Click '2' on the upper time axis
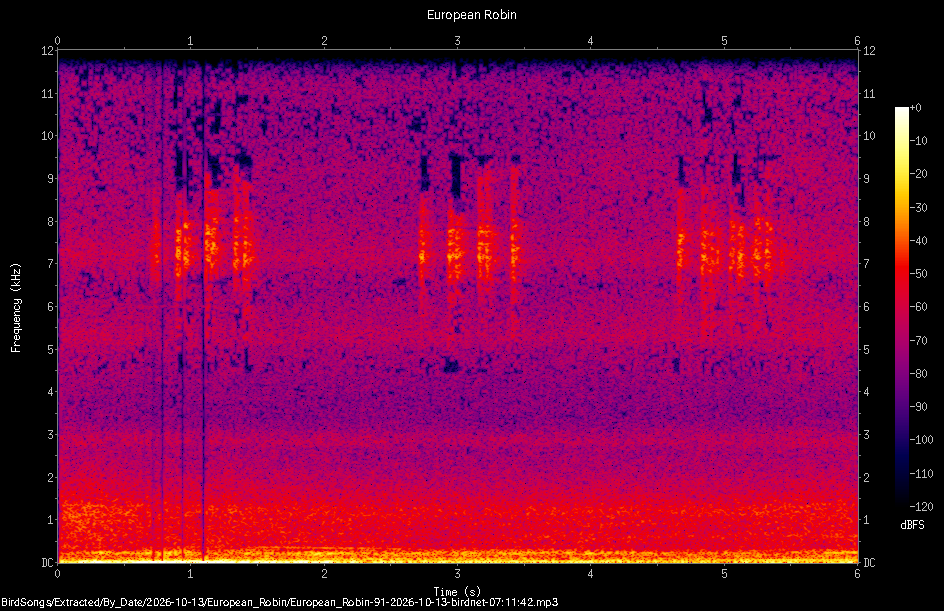This screenshot has height=611, width=944. pyautogui.click(x=324, y=41)
